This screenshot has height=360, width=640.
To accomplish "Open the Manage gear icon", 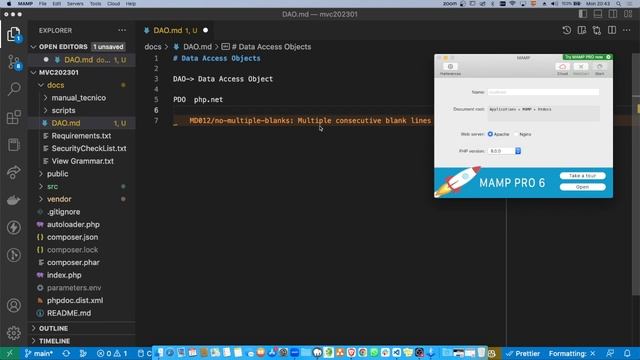I will point(14,333).
